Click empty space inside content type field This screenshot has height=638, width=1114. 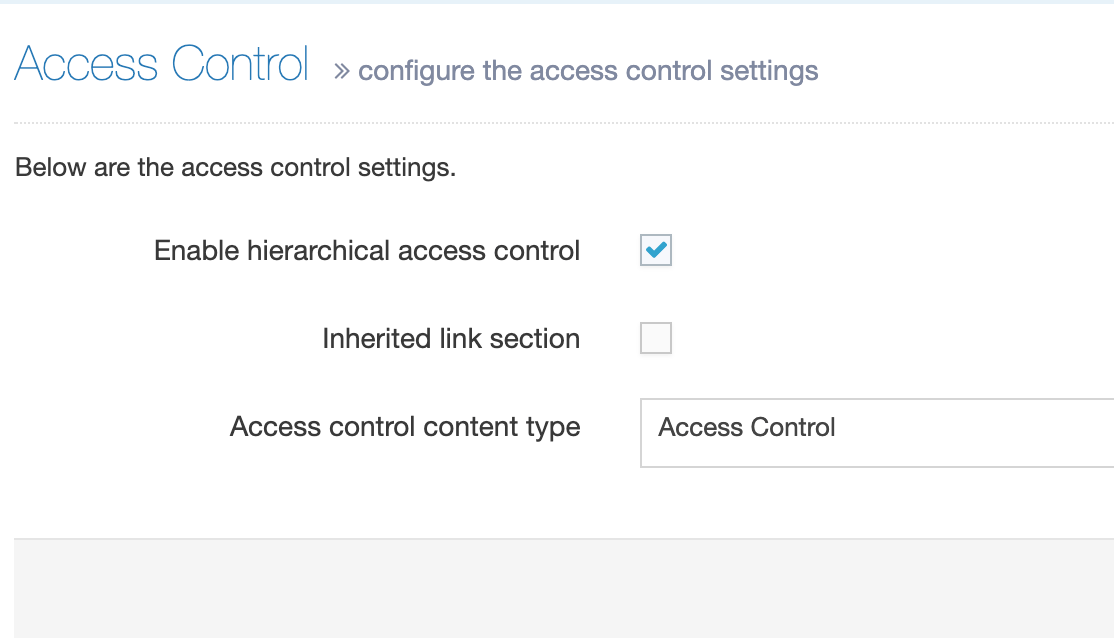[x=980, y=433]
